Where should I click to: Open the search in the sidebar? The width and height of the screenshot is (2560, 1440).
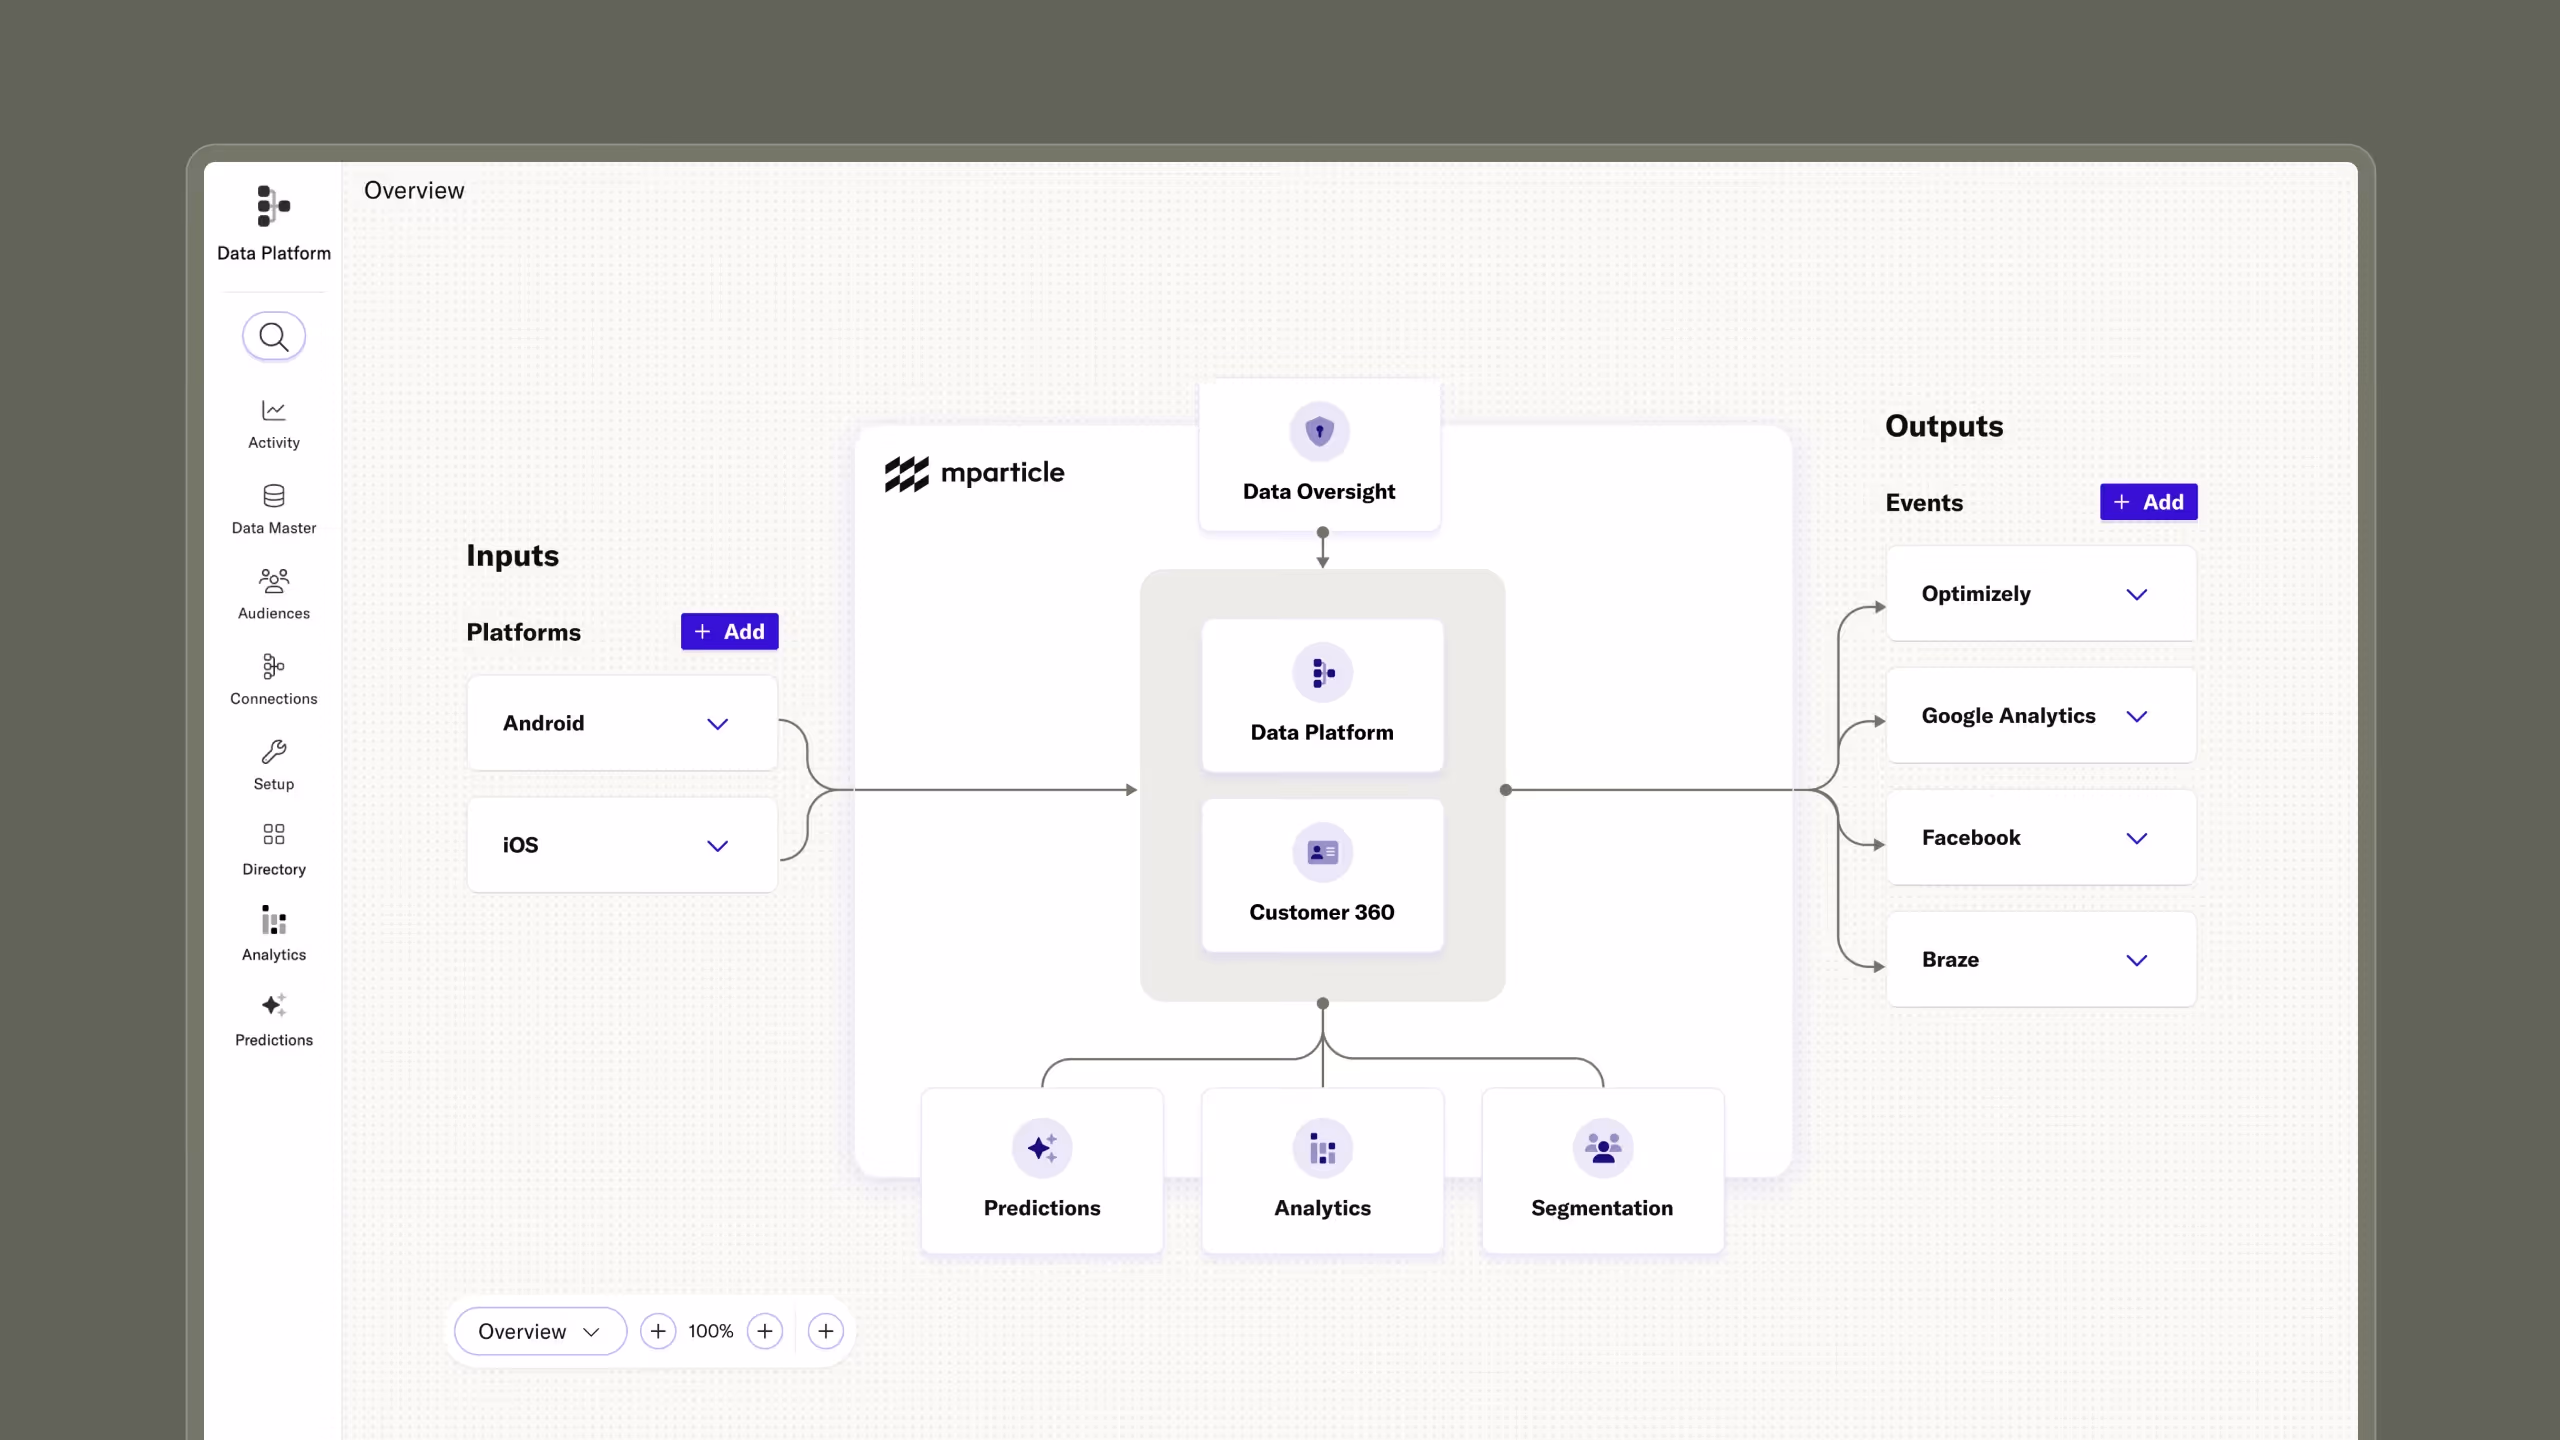pyautogui.click(x=274, y=336)
